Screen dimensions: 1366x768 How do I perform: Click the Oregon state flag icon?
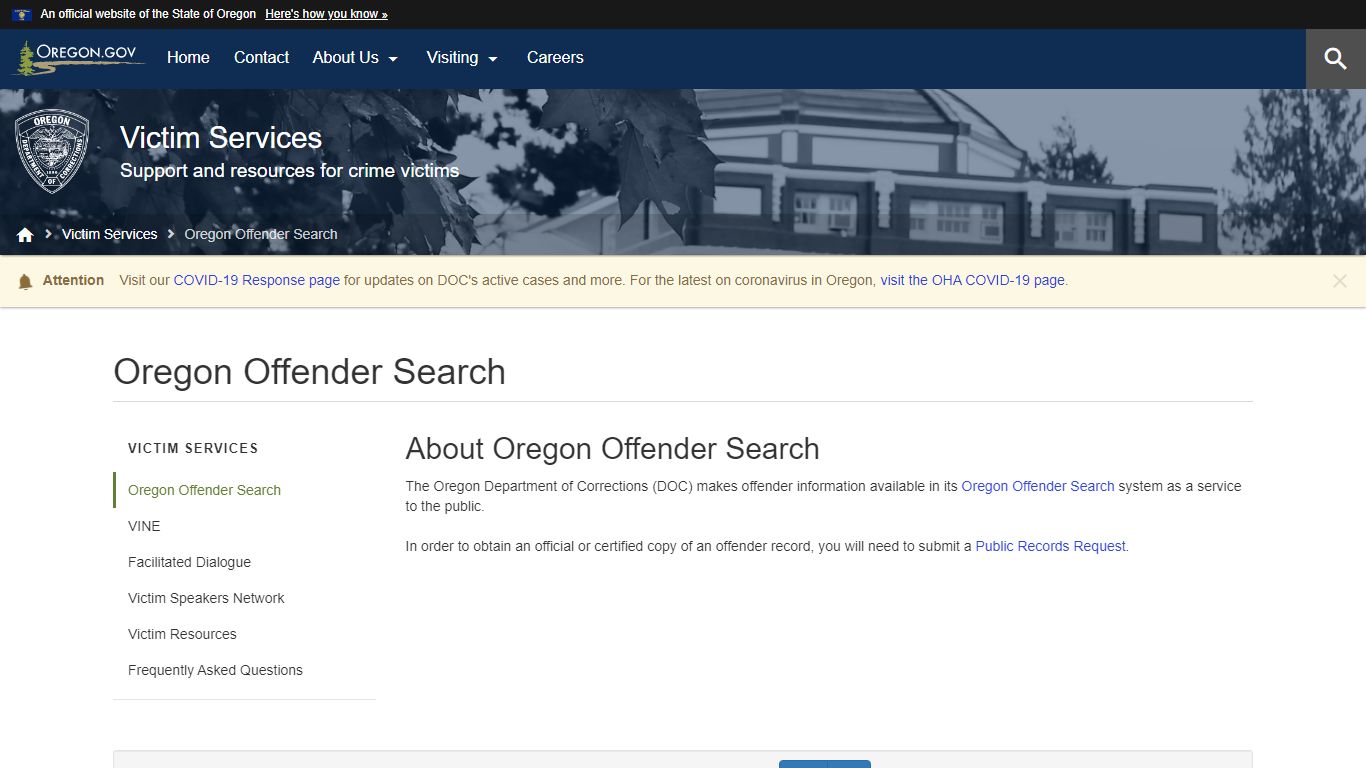pyautogui.click(x=22, y=14)
